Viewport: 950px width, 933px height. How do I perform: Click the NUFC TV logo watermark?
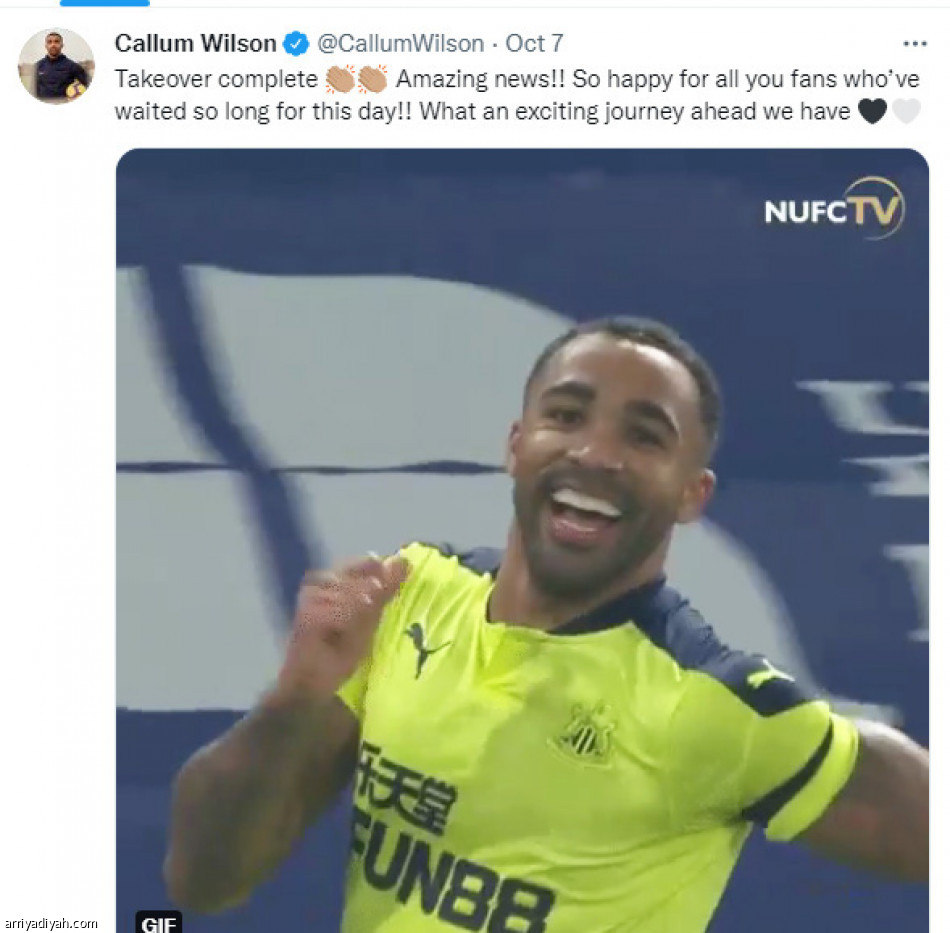point(835,209)
